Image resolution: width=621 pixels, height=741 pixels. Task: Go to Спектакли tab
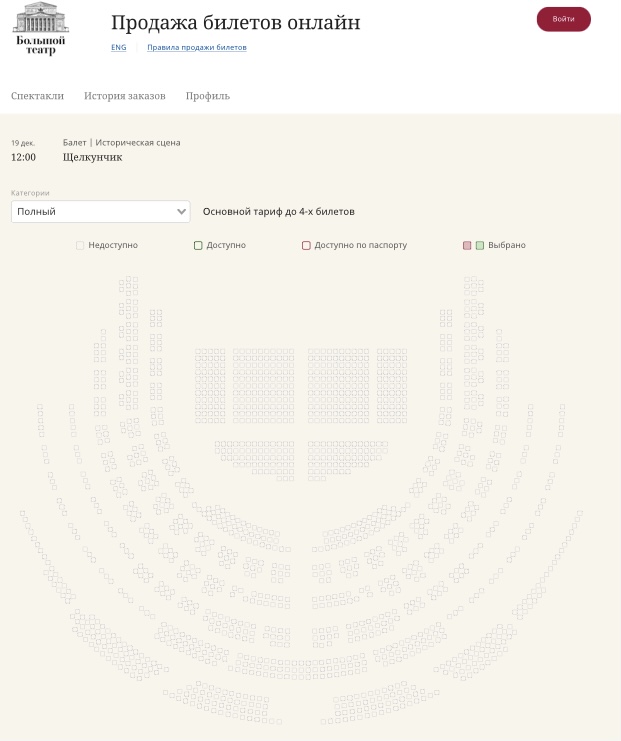click(37, 96)
